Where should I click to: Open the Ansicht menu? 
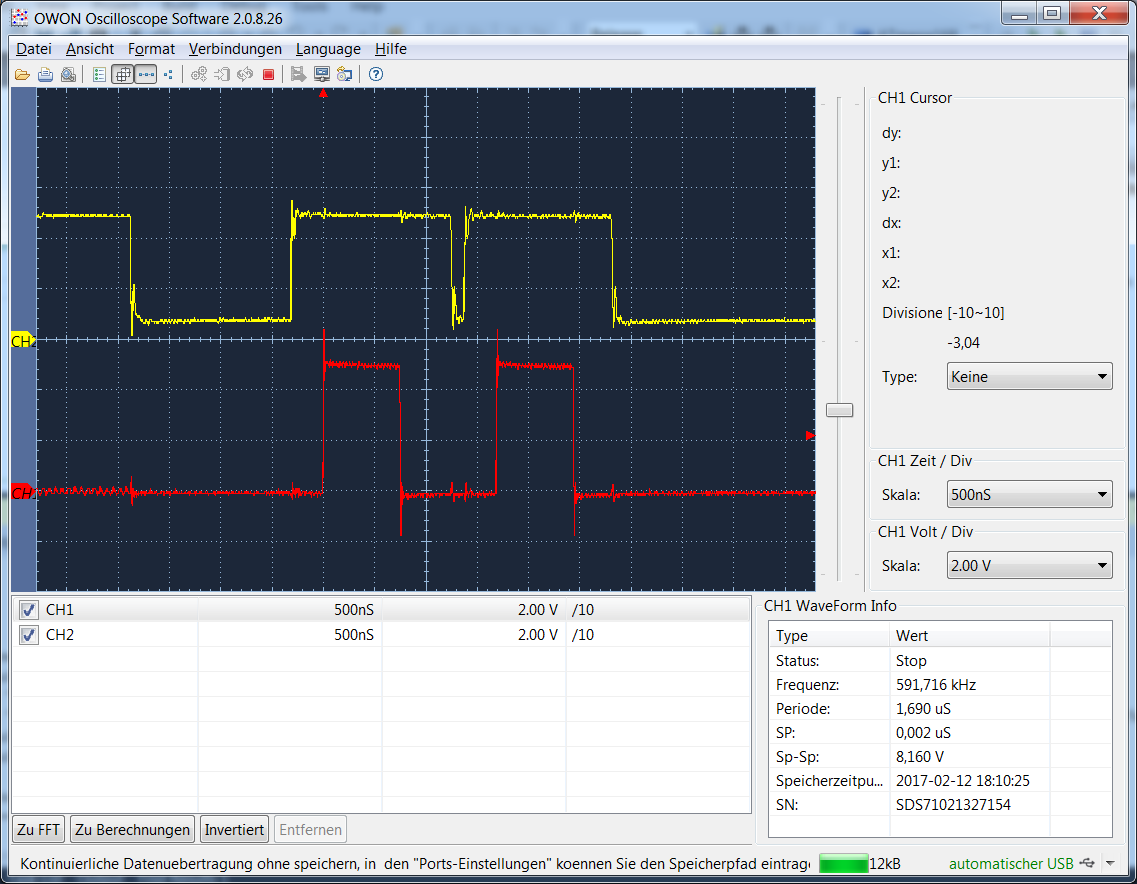90,49
